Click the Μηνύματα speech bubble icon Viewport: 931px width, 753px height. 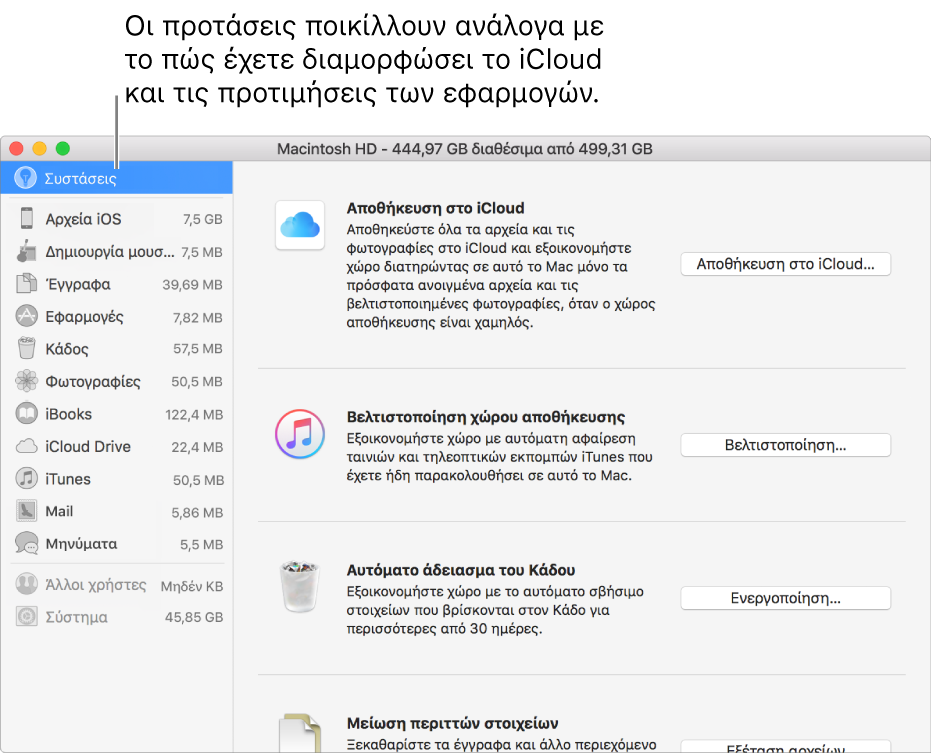[26, 543]
